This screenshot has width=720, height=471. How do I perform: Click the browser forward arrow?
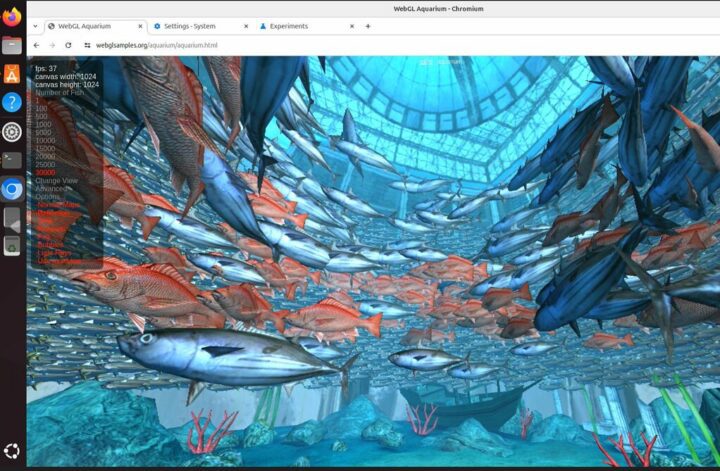[x=52, y=45]
